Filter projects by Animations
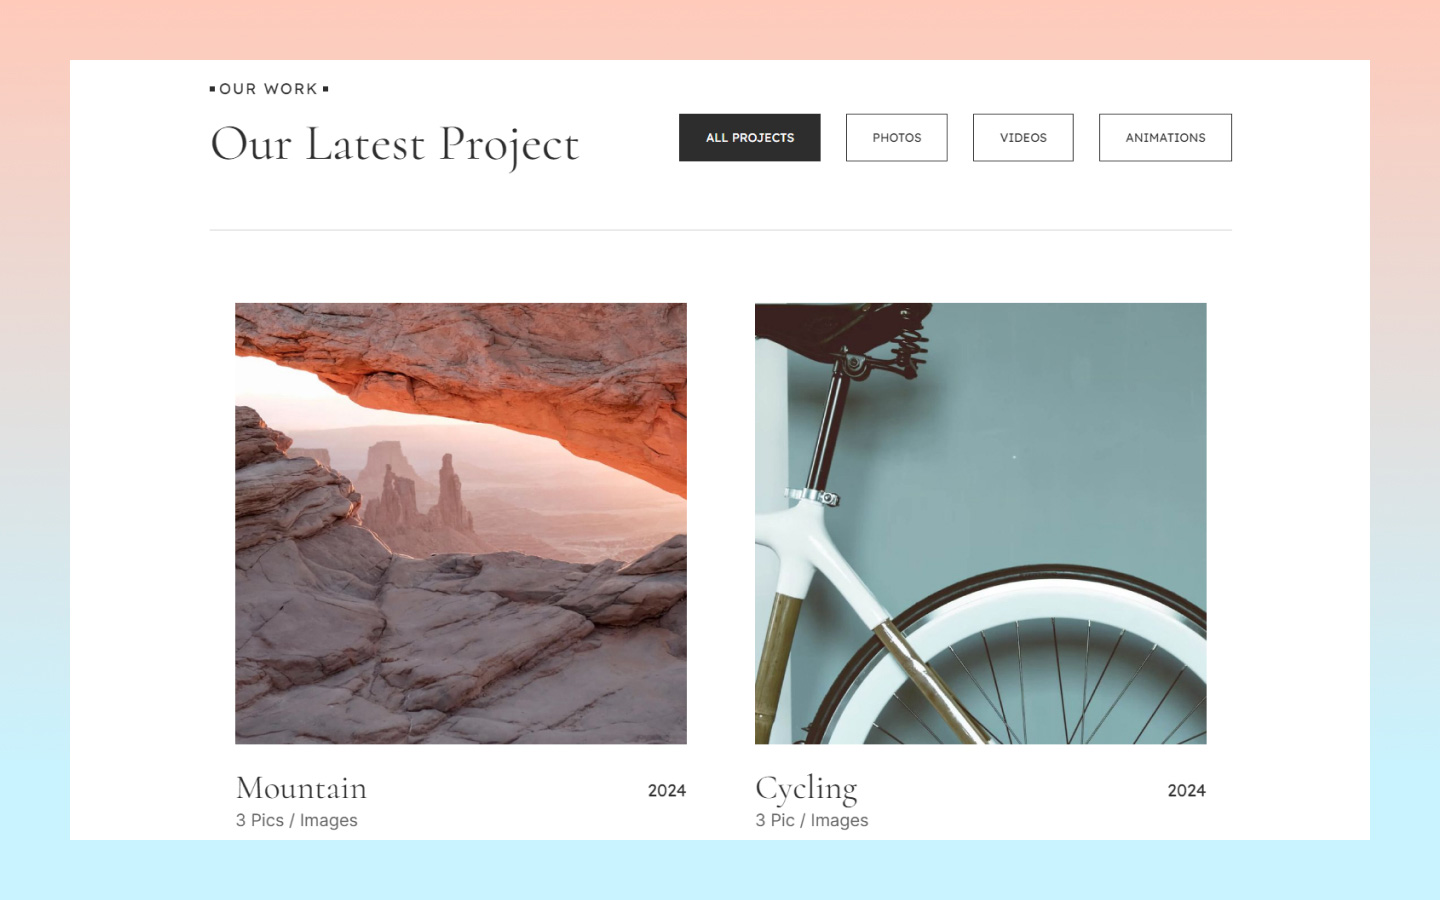 1165,138
